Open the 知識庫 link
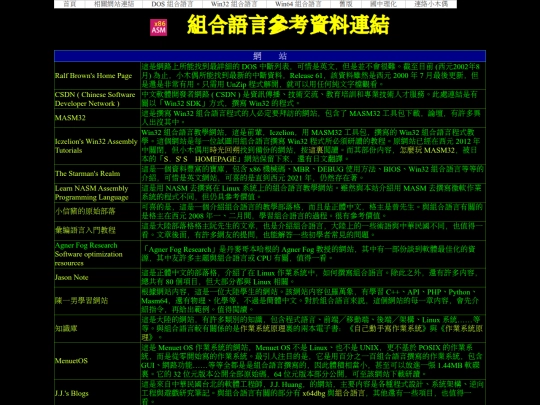 coord(66,328)
